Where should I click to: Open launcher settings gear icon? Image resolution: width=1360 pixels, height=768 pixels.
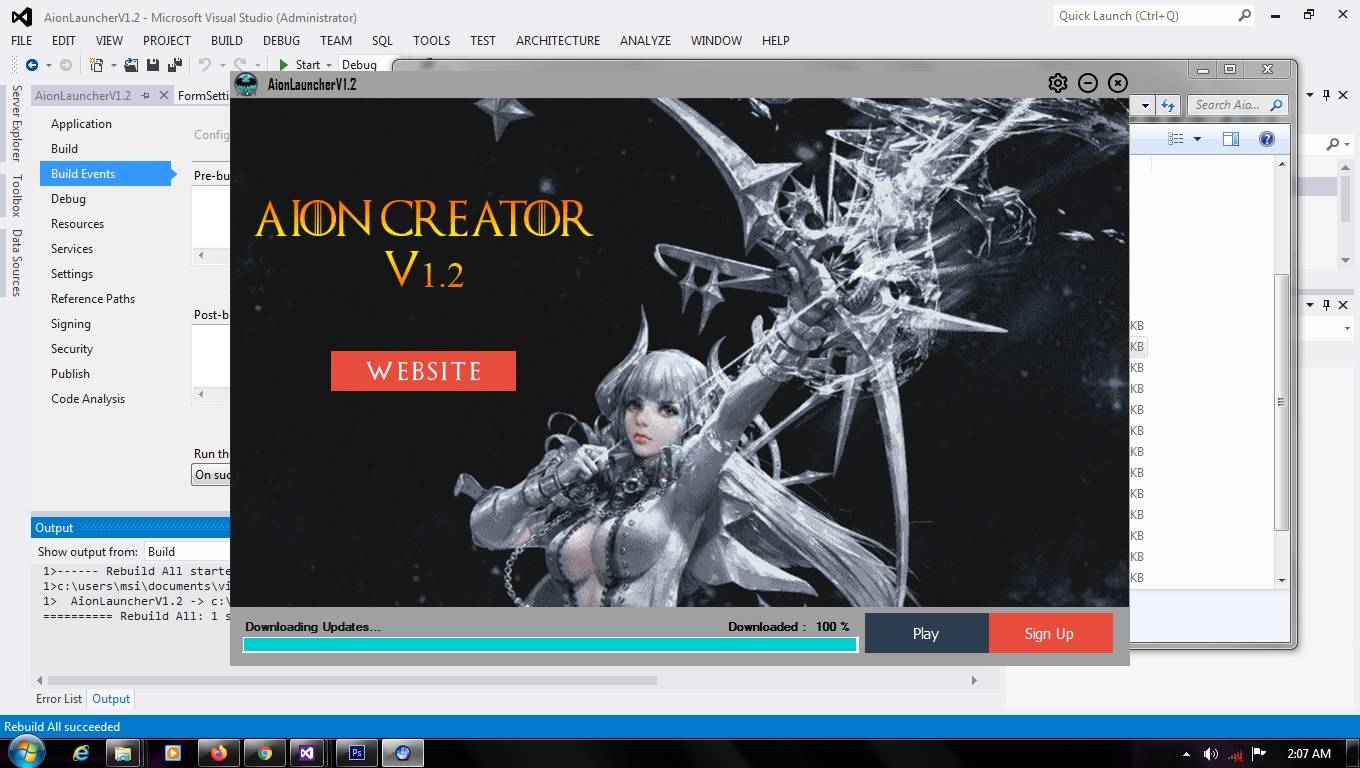point(1057,83)
